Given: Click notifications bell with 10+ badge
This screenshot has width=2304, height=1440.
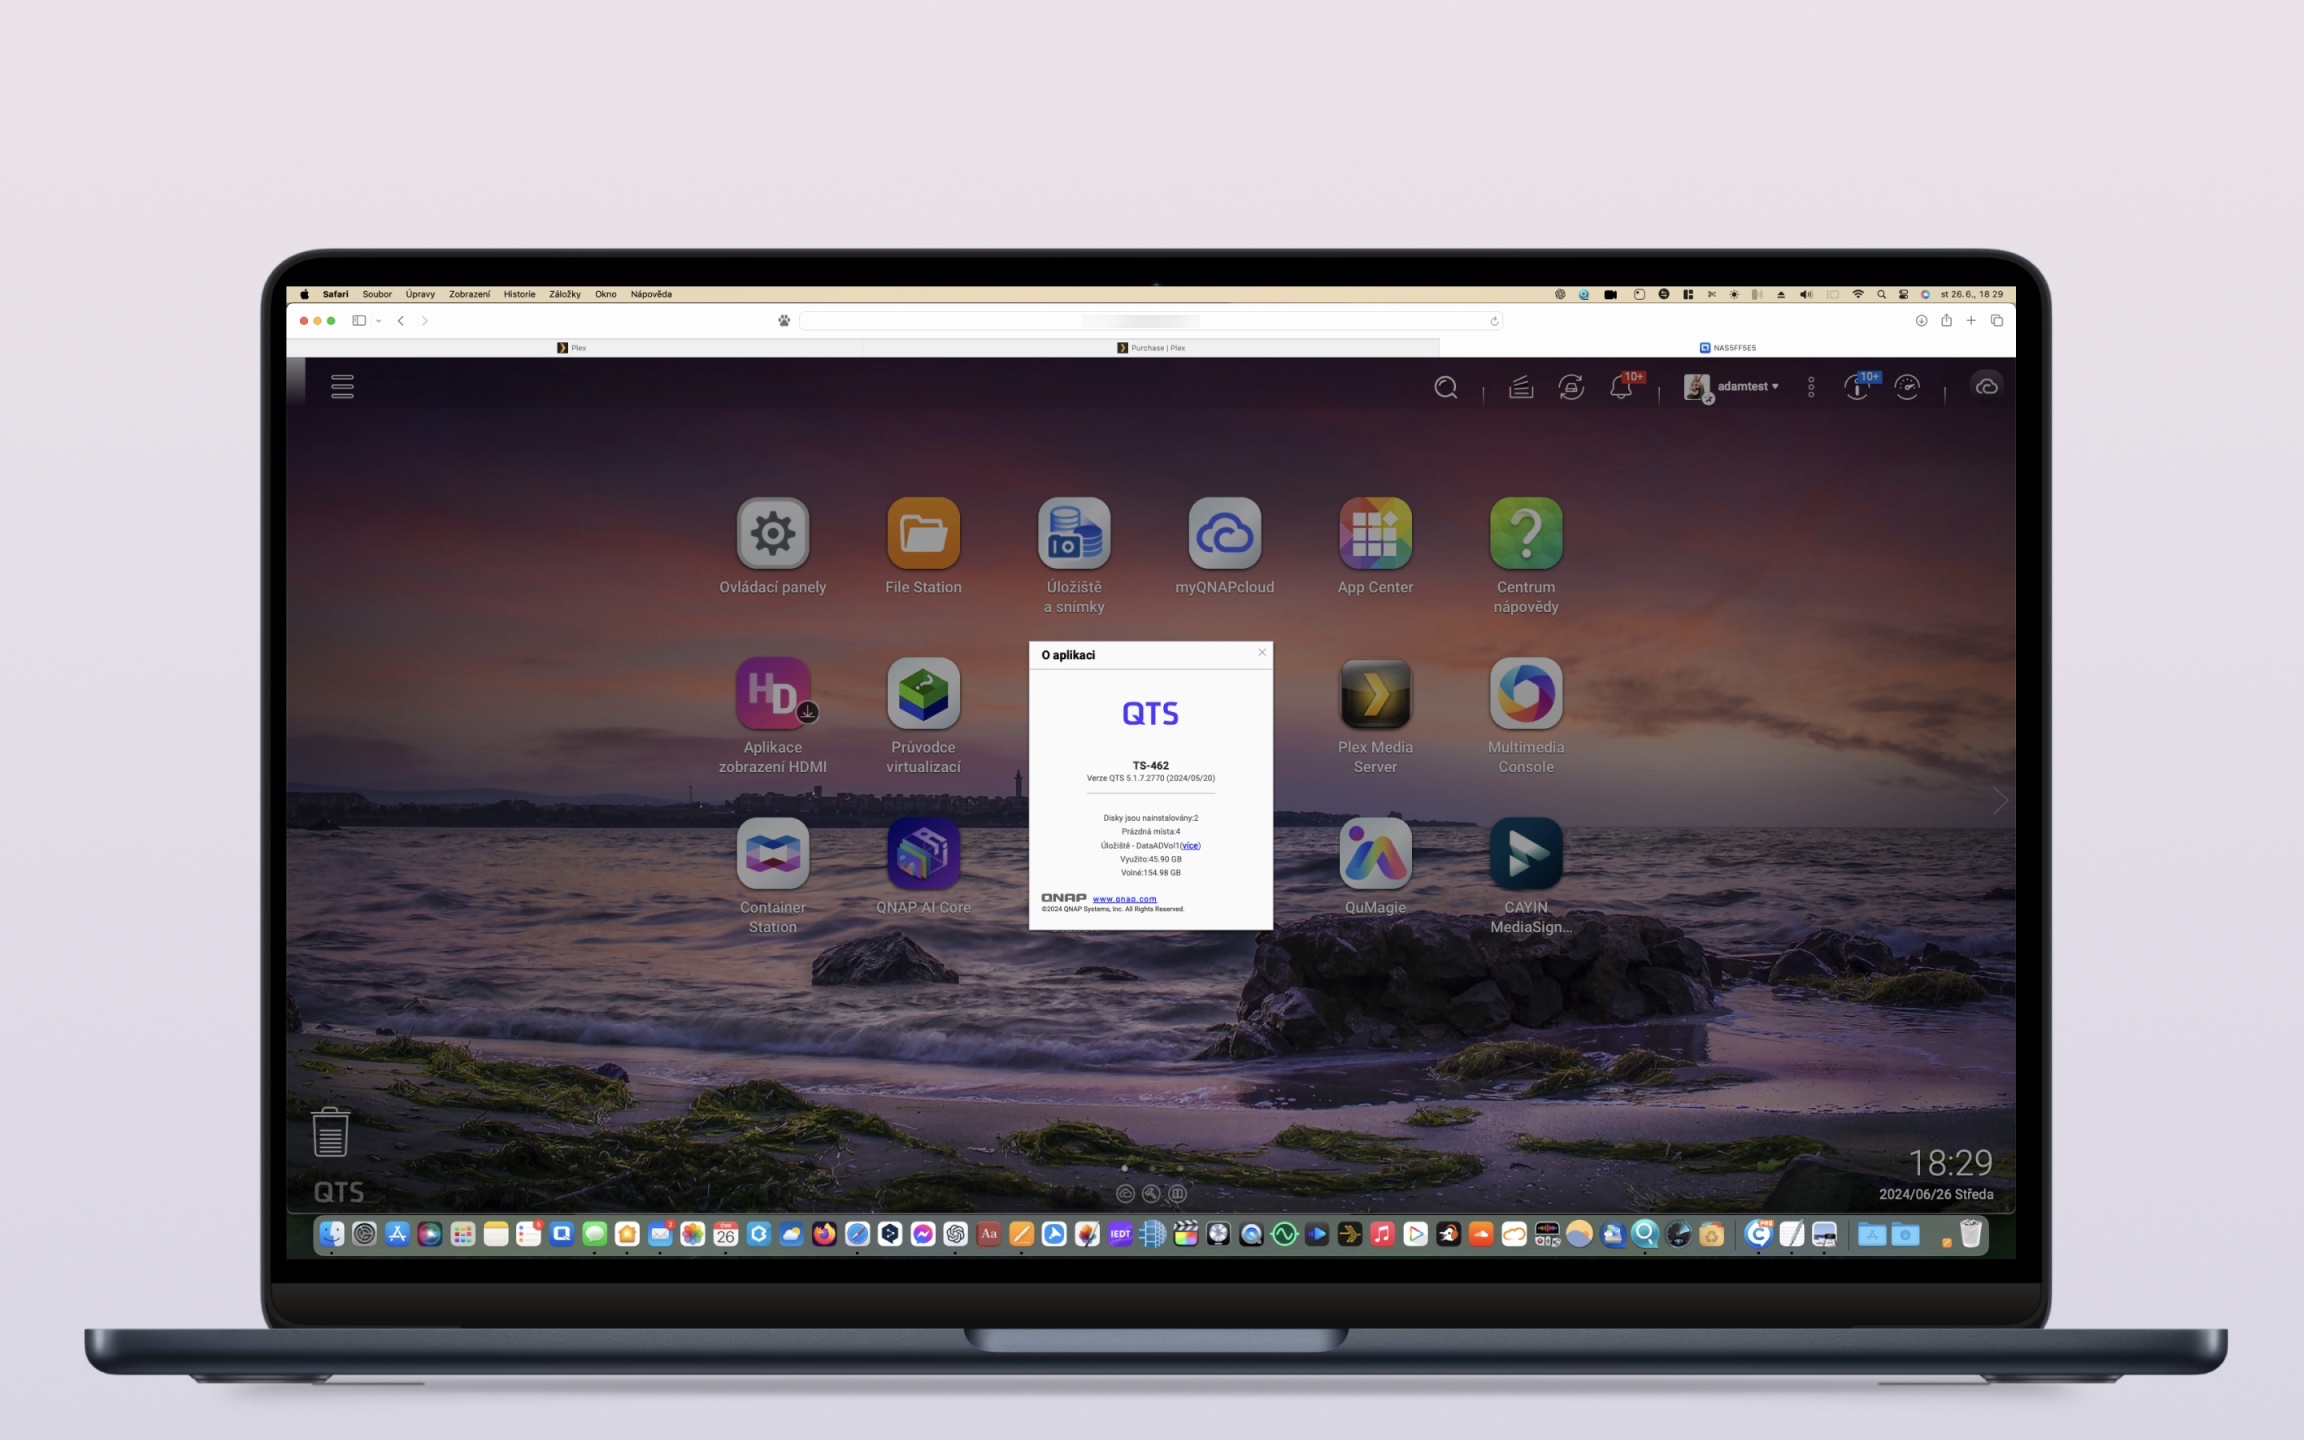Looking at the screenshot, I should (1621, 387).
